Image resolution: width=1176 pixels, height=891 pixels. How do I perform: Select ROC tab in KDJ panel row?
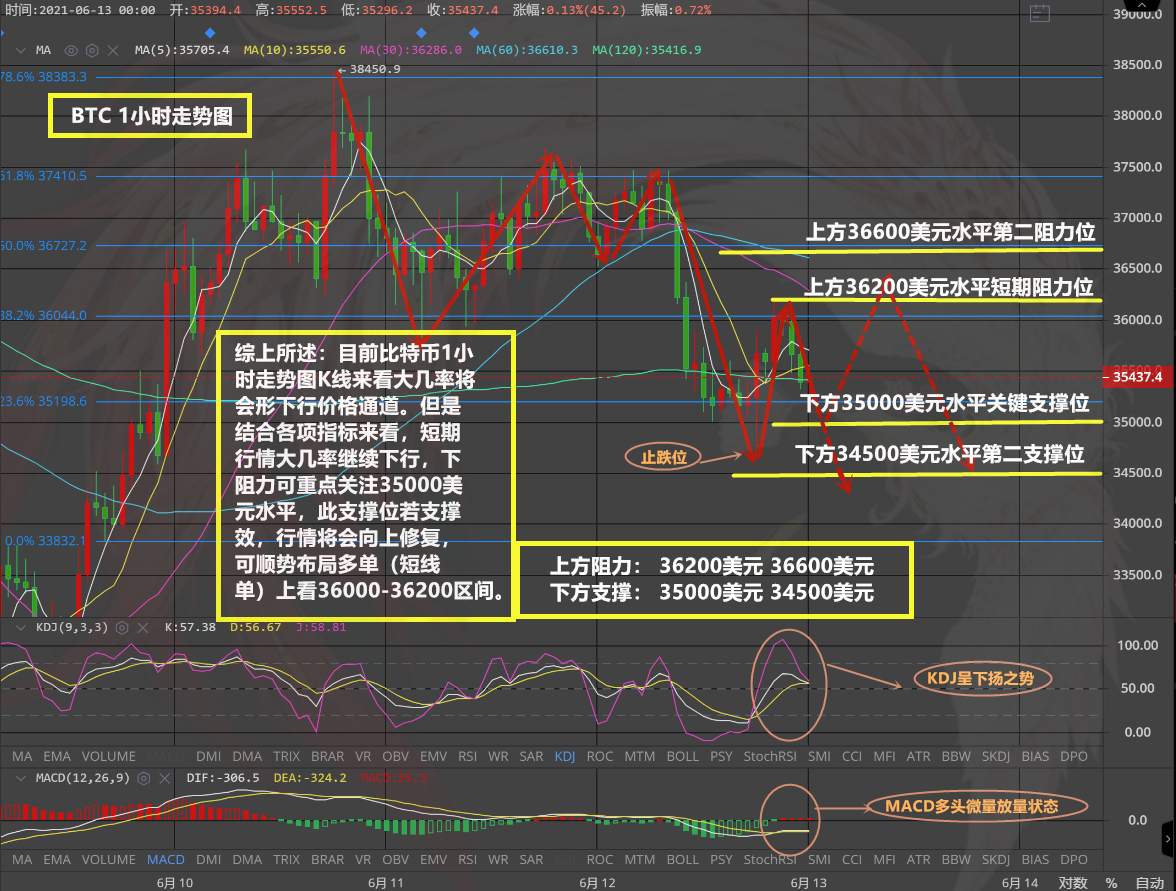click(599, 756)
